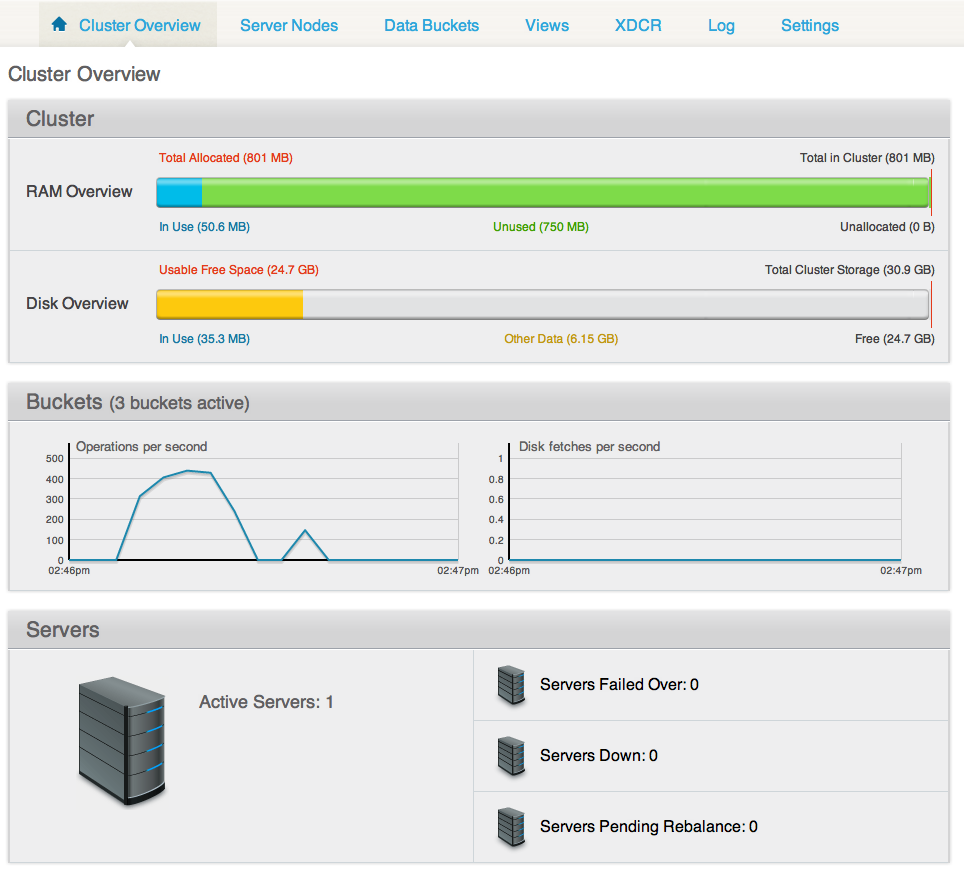Click the yellow Other Data disk segment
Screen dimensions: 964x886
230,304
